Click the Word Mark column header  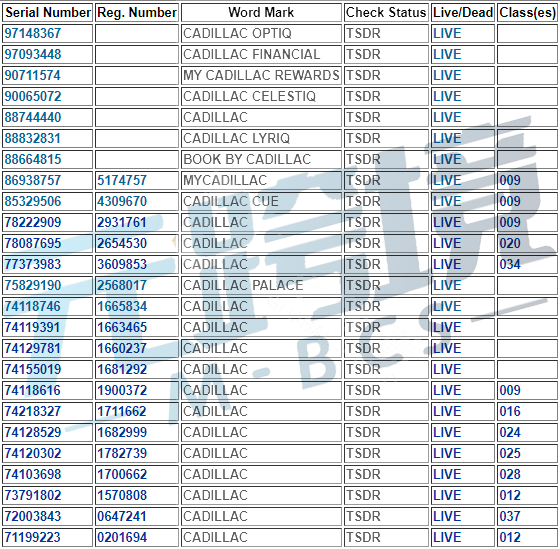click(261, 13)
